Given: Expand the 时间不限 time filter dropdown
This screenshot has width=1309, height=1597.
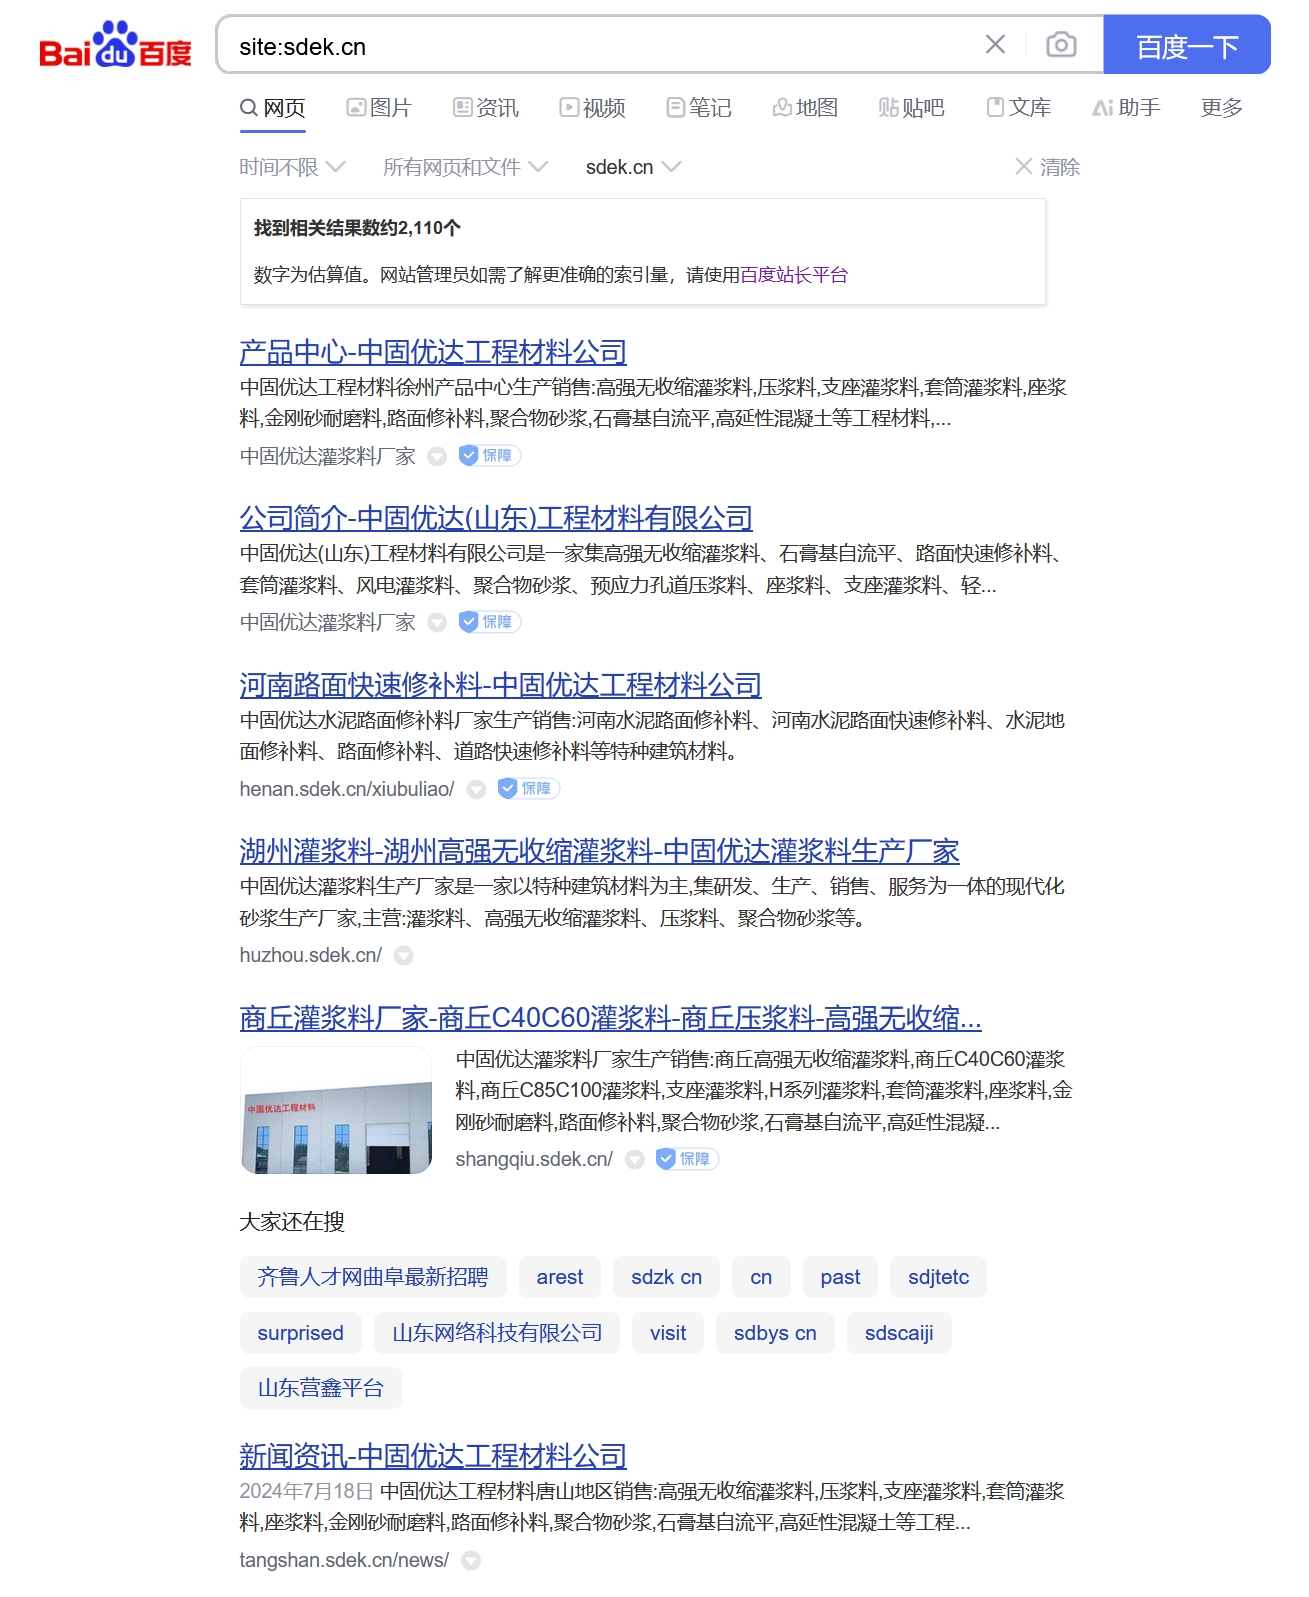Looking at the screenshot, I should tap(292, 167).
